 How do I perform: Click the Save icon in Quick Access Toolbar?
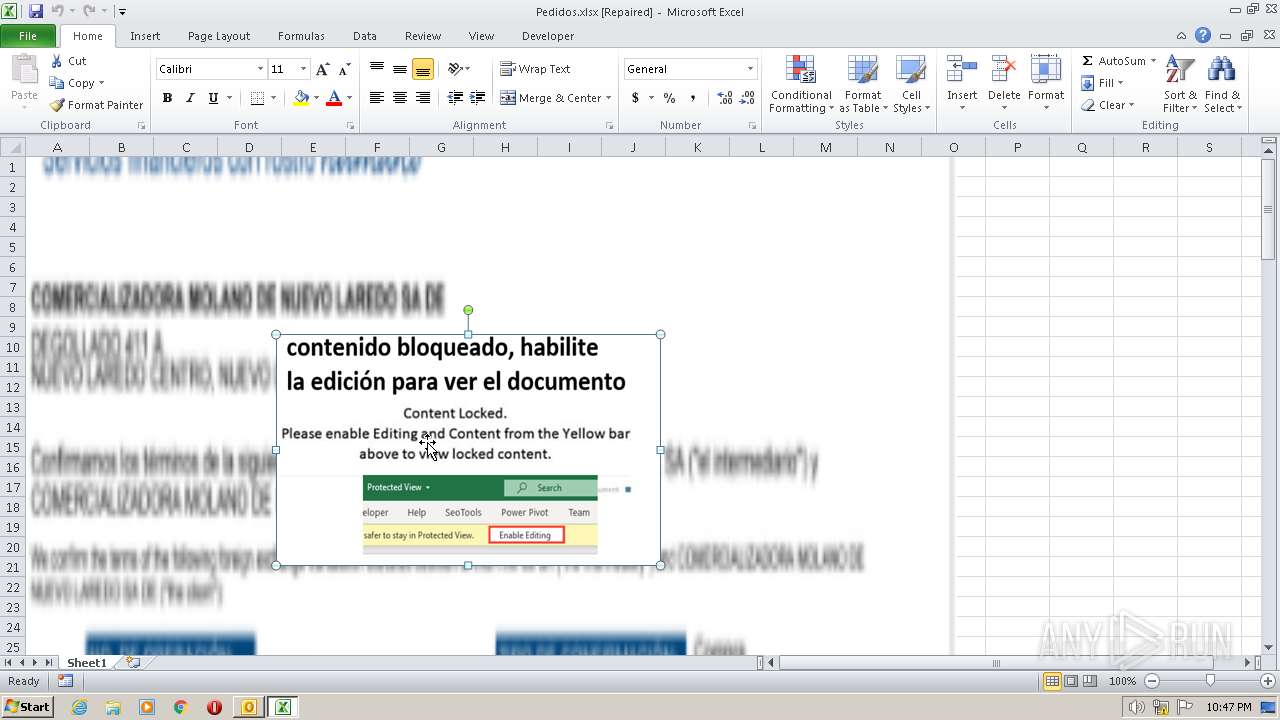36,11
